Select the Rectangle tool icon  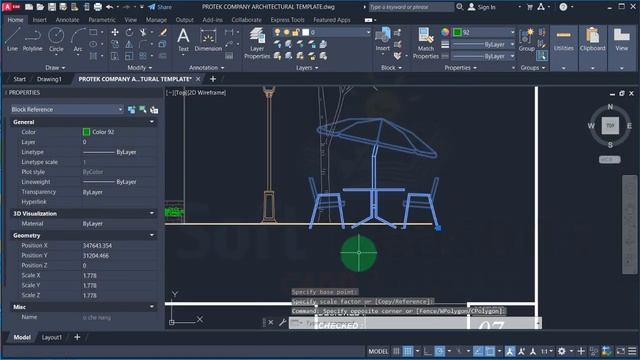pyautogui.click(x=93, y=32)
